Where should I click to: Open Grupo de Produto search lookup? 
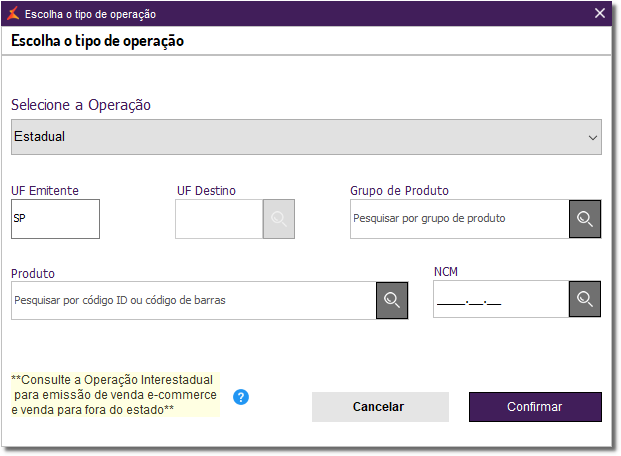585,218
